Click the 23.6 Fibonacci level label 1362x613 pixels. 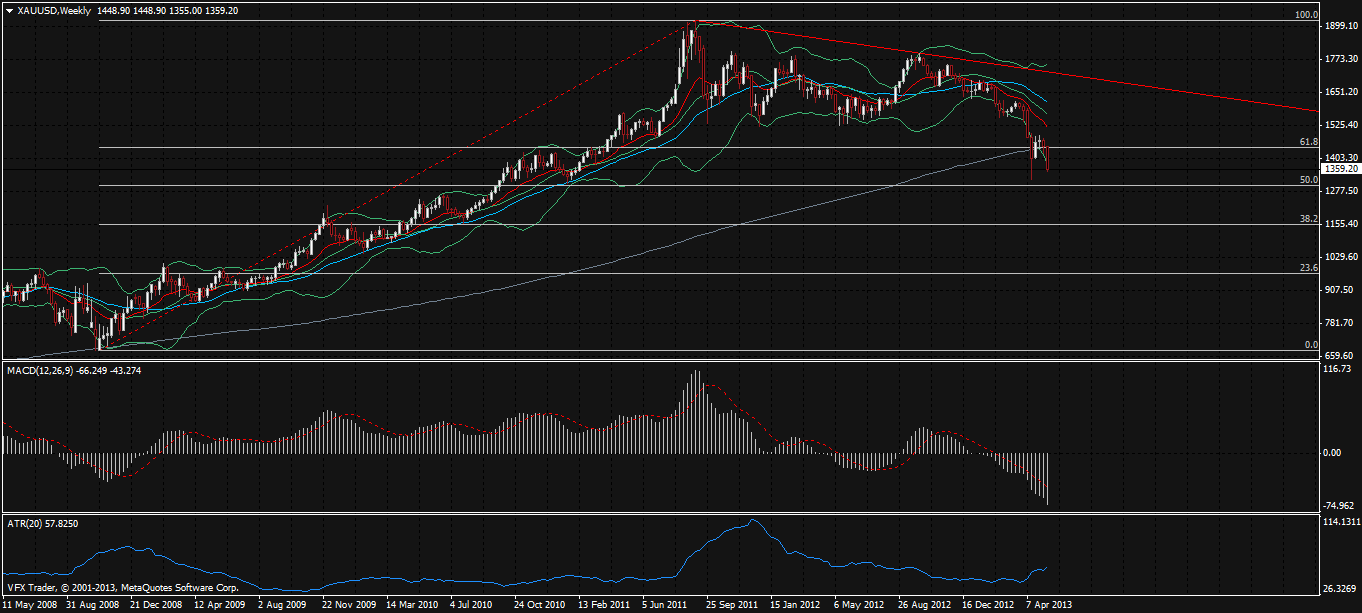pos(1307,267)
